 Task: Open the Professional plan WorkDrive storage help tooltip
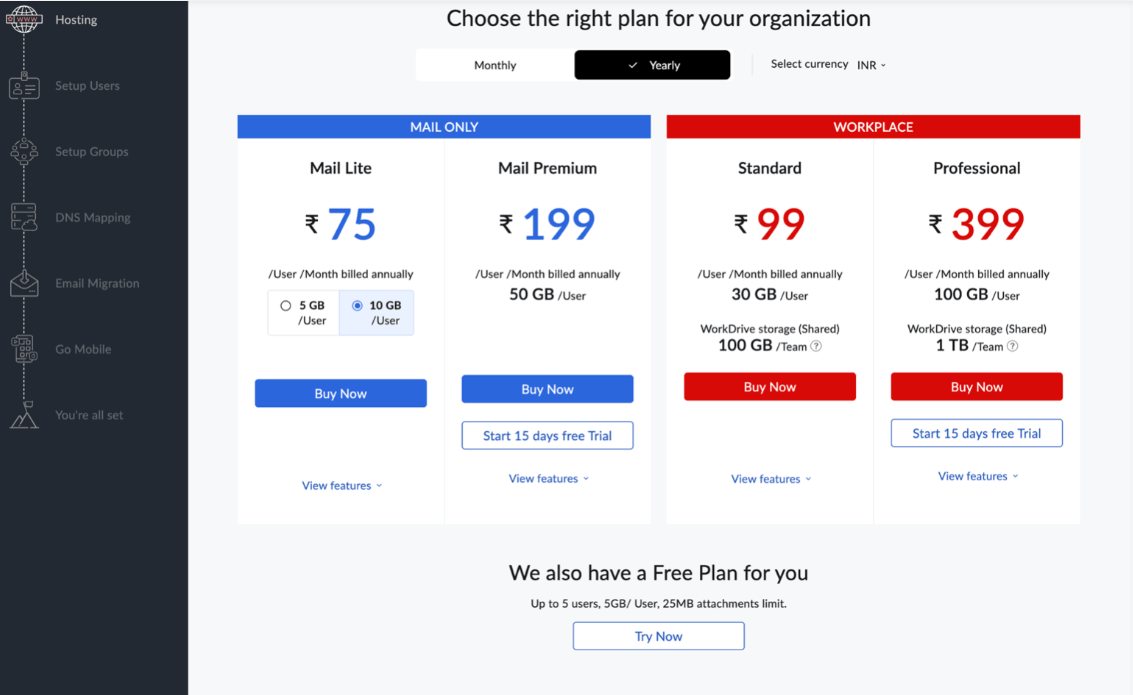[x=1010, y=347]
